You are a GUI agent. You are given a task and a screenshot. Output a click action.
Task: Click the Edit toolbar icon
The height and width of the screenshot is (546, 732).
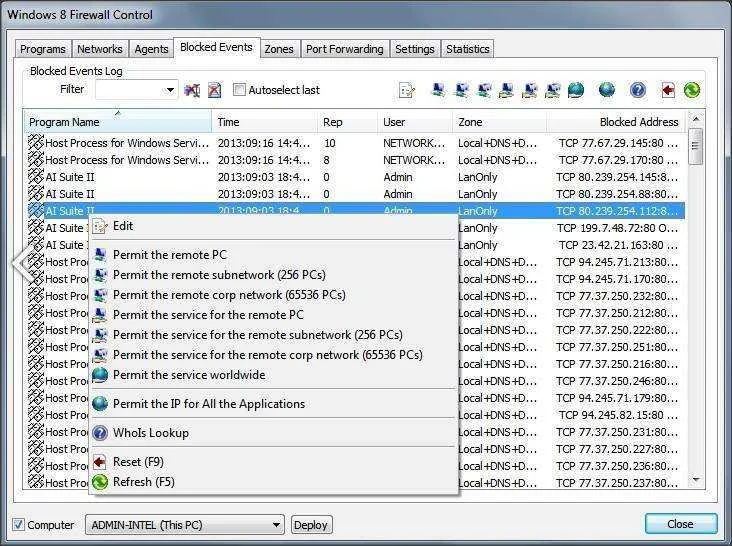tap(407, 90)
